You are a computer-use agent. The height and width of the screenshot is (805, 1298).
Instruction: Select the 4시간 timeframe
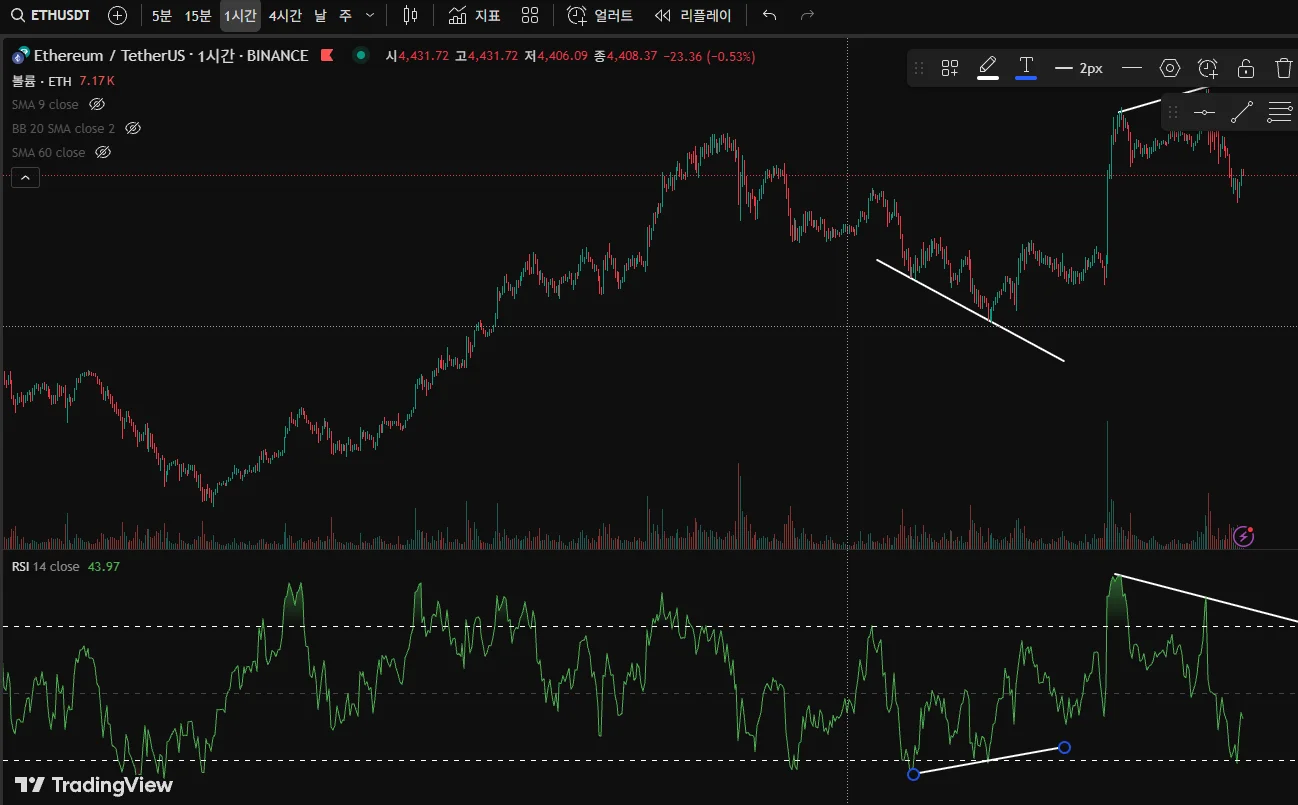[284, 16]
